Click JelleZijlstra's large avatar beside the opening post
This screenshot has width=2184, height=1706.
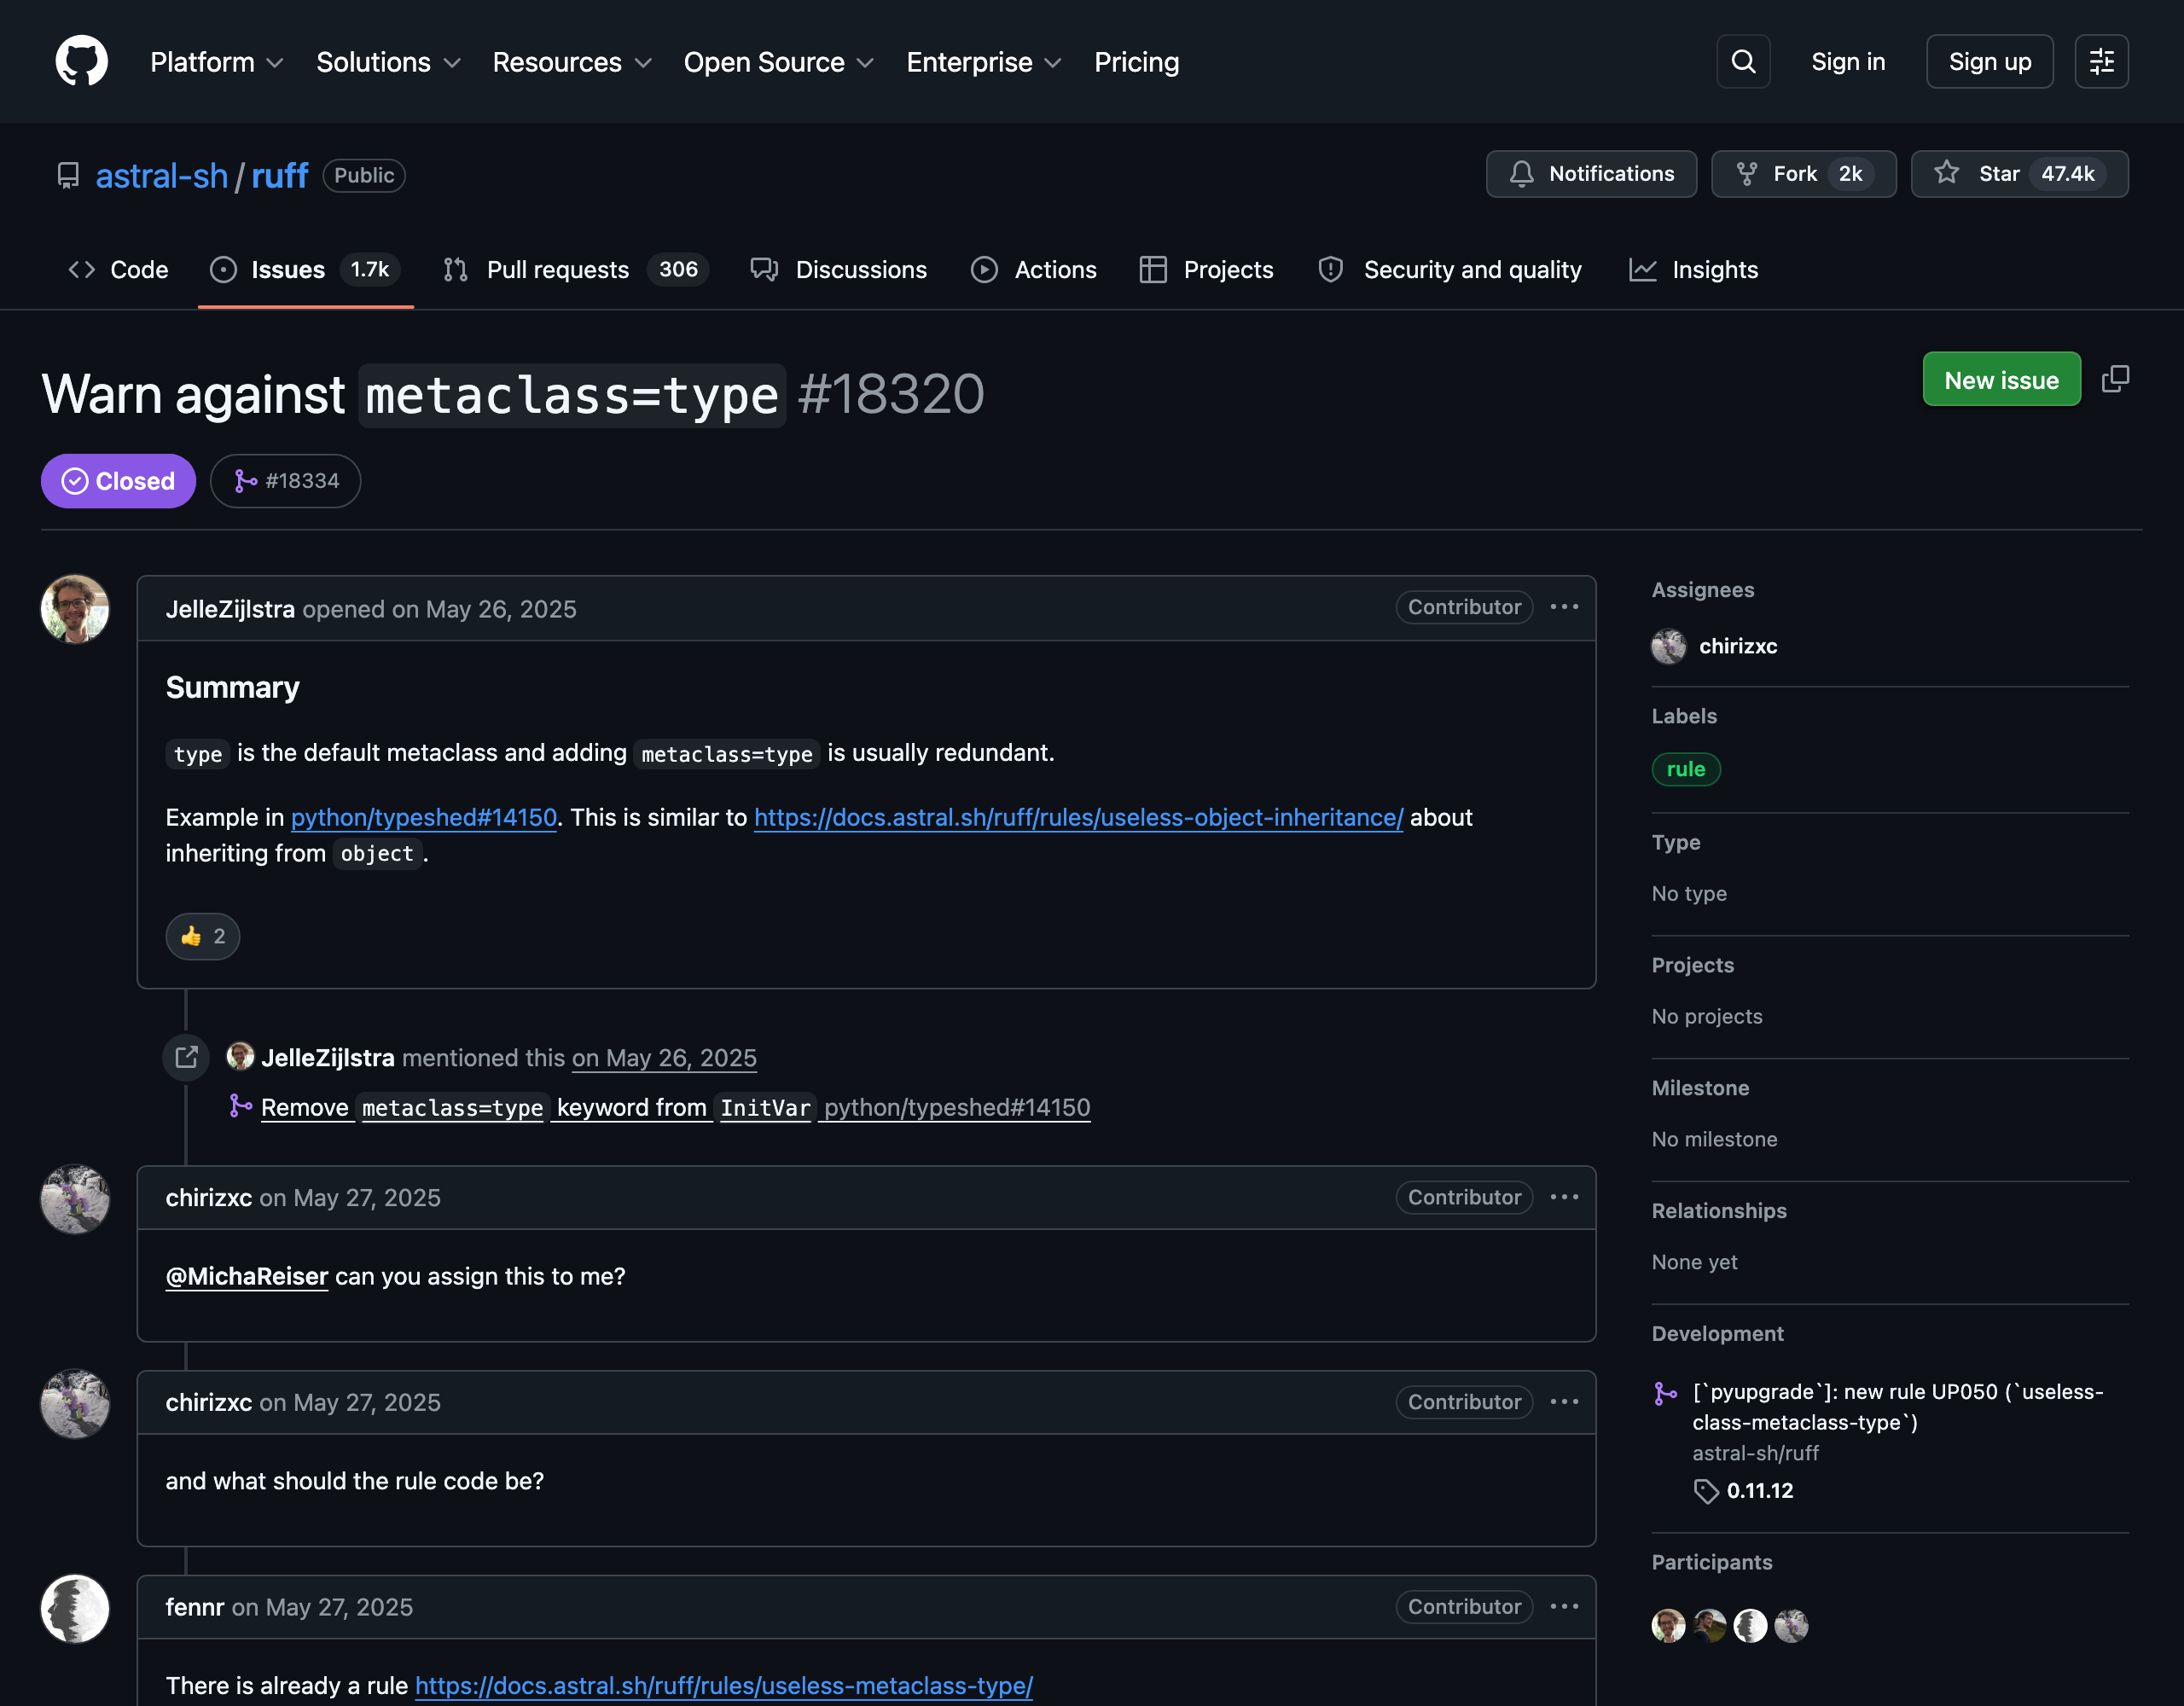(75, 609)
